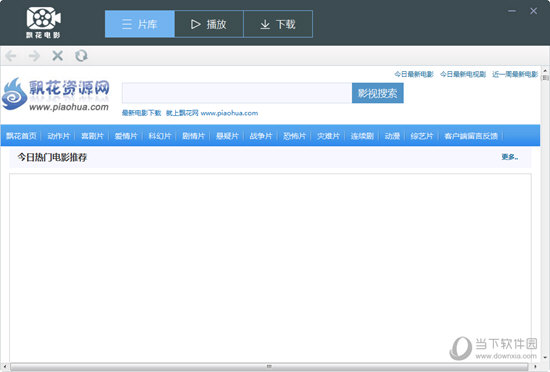Click the 飘花资源网 flame logo
Screen dimensions: 550x372
(x=56, y=94)
